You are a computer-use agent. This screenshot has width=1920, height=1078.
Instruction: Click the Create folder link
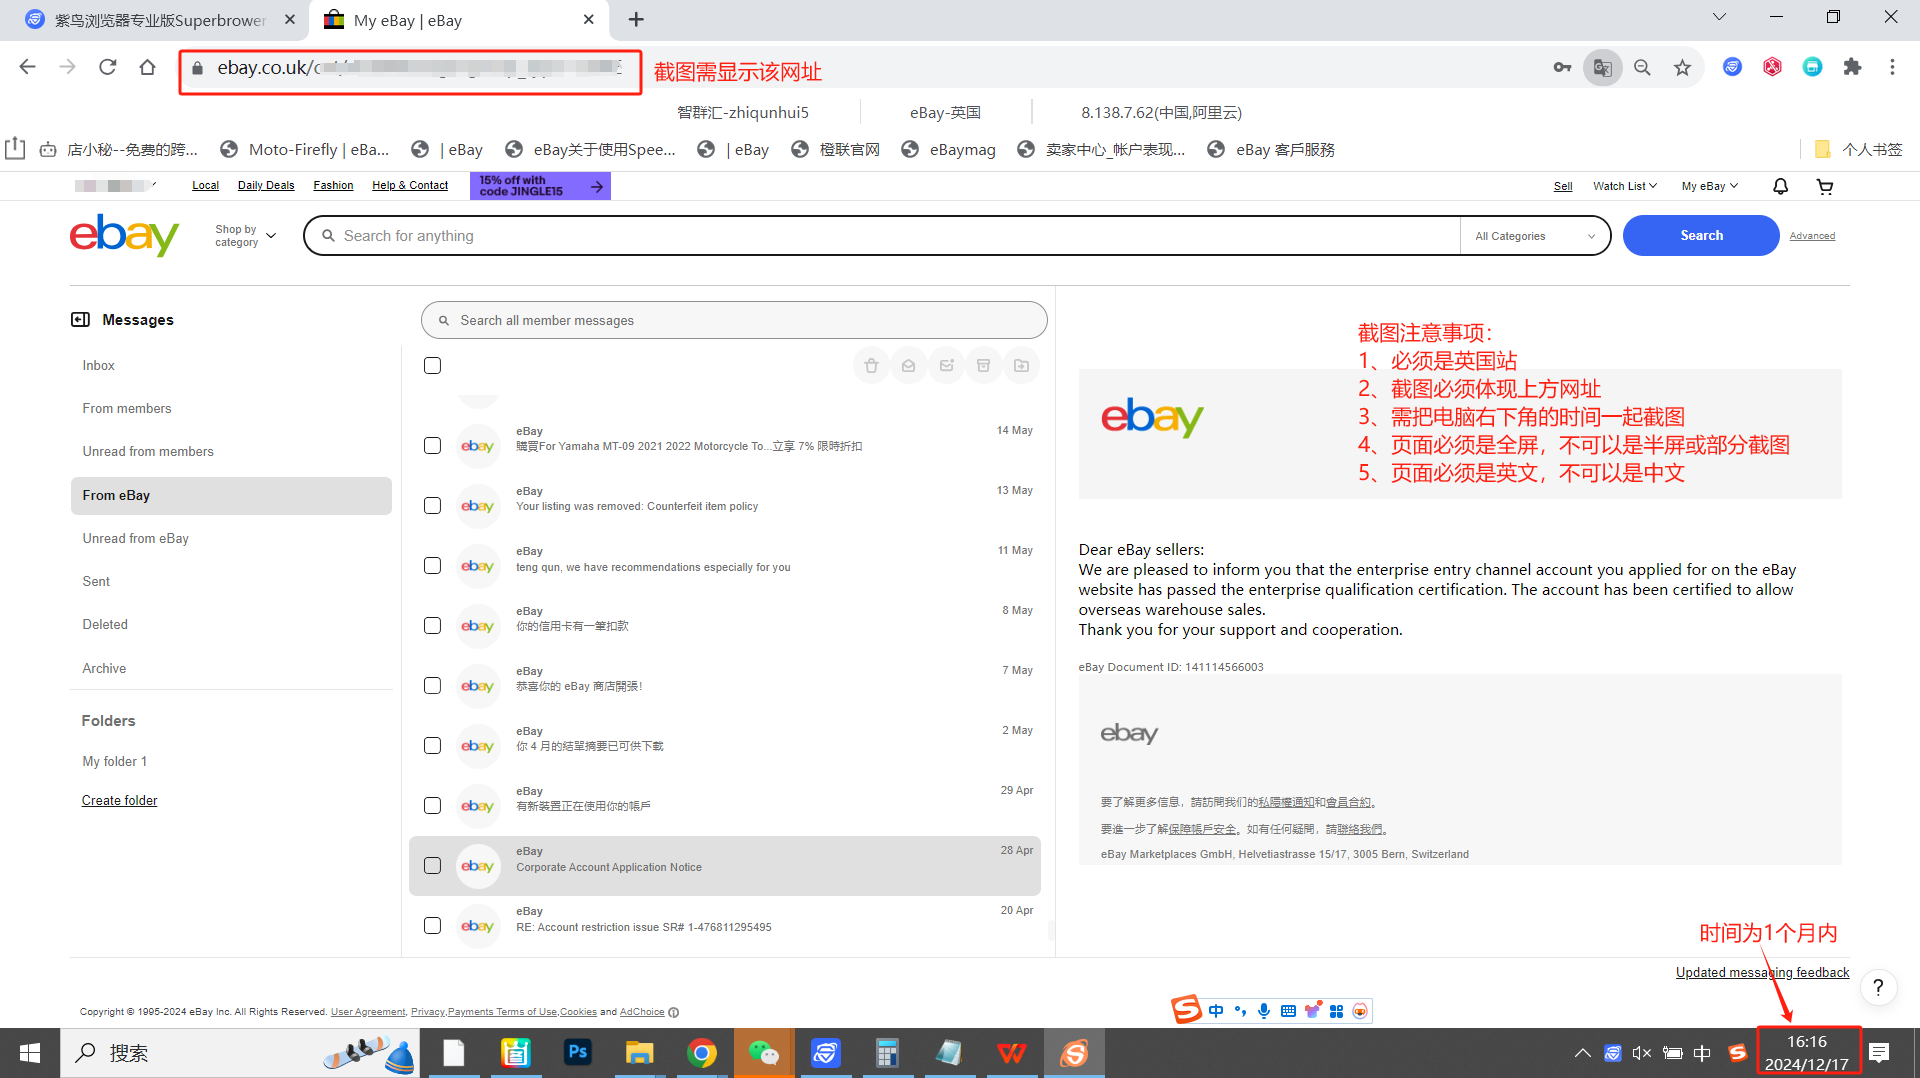click(x=119, y=800)
